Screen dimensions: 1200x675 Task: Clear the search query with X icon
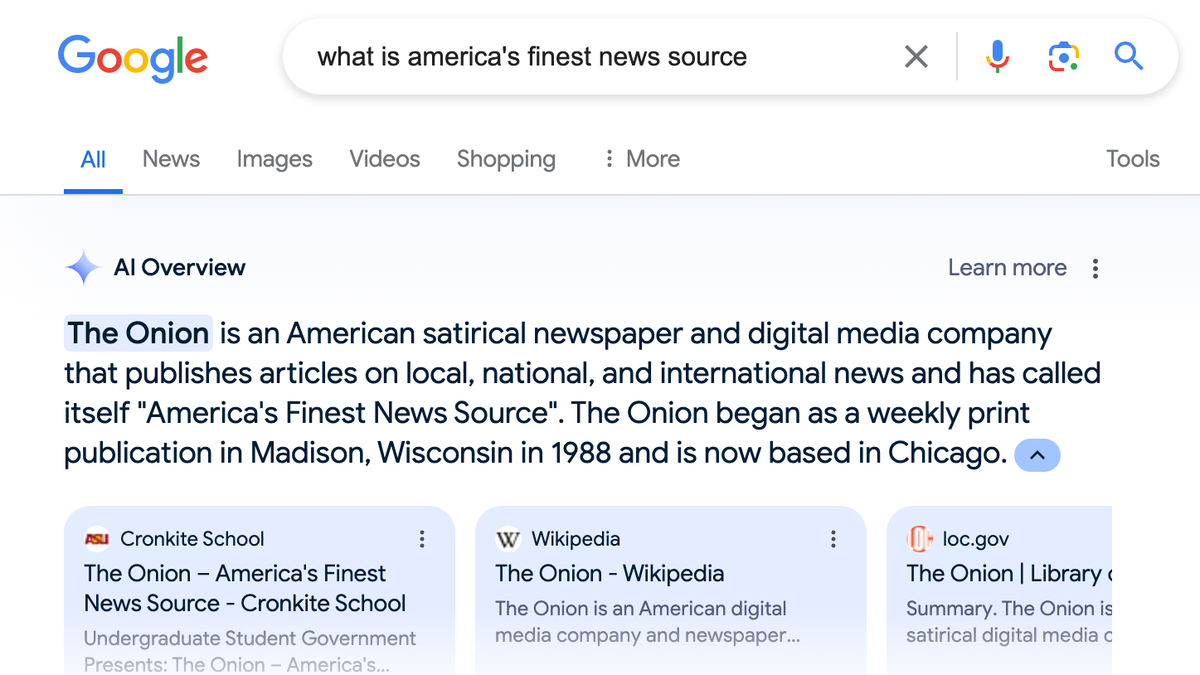(x=916, y=57)
